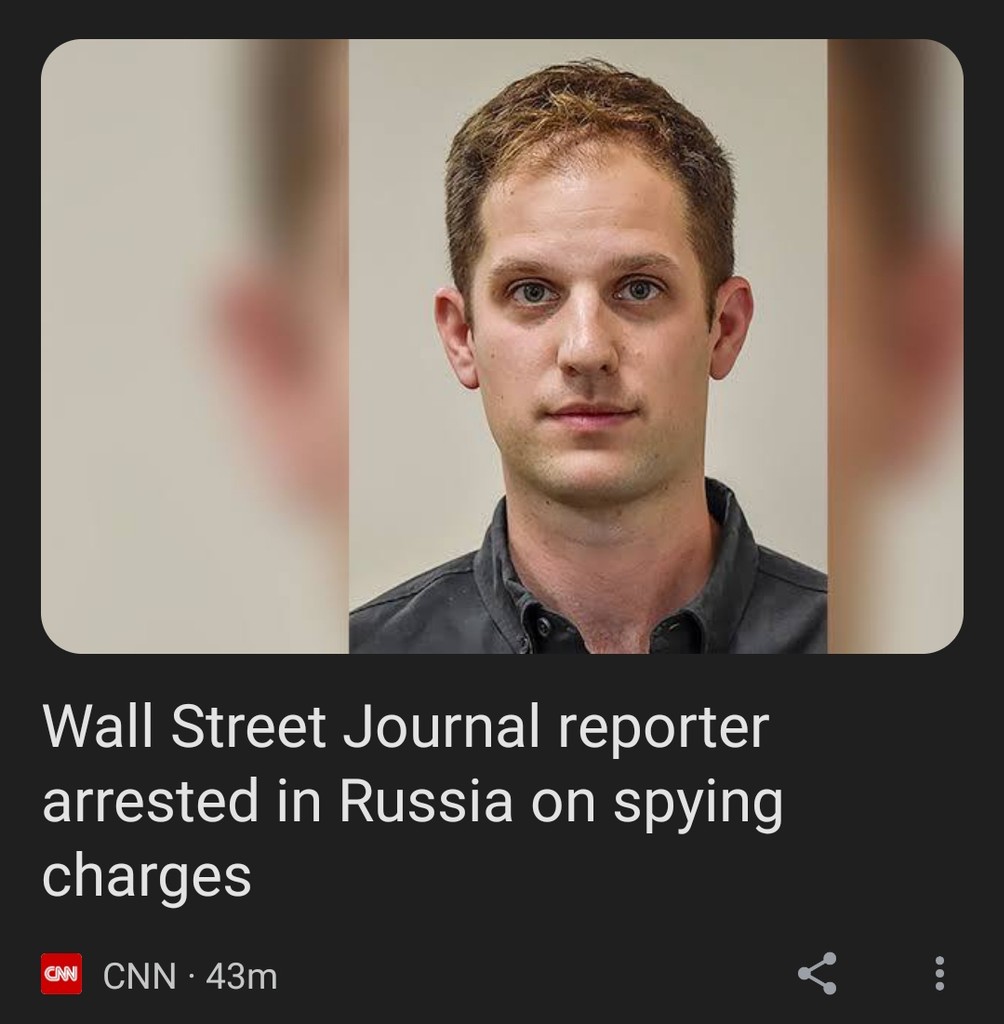Click the word 'charges' in the headline
1004x1024 pixels.
point(147,875)
